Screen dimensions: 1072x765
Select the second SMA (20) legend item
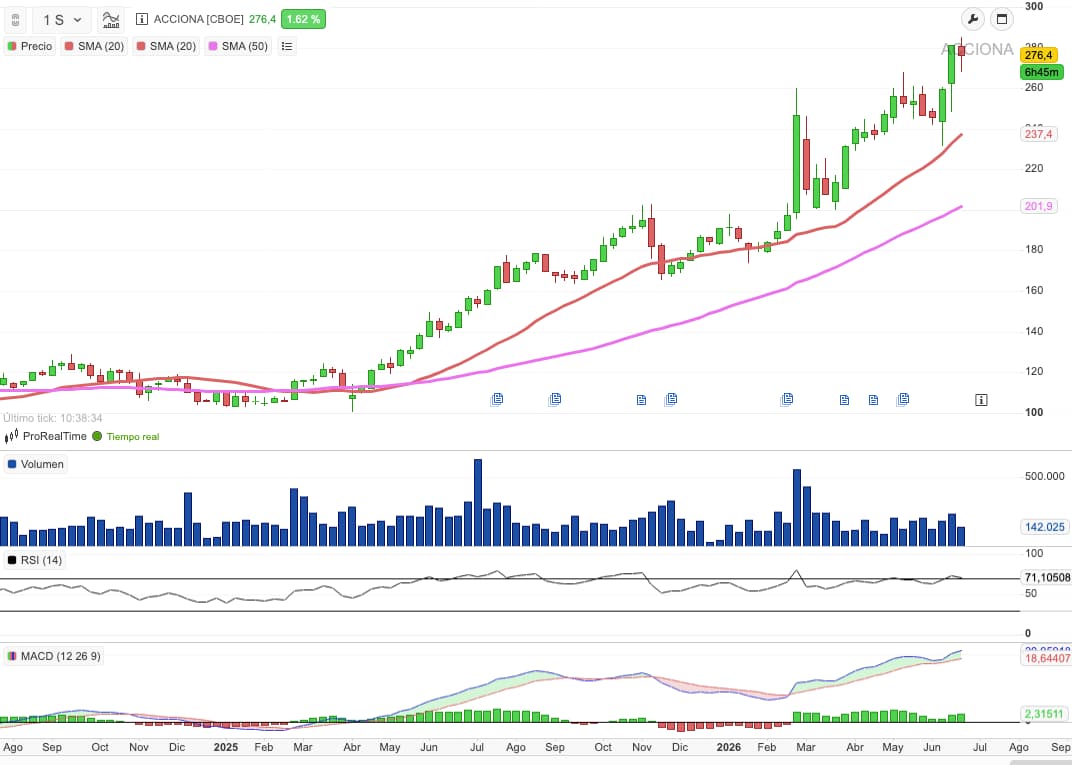[166, 46]
